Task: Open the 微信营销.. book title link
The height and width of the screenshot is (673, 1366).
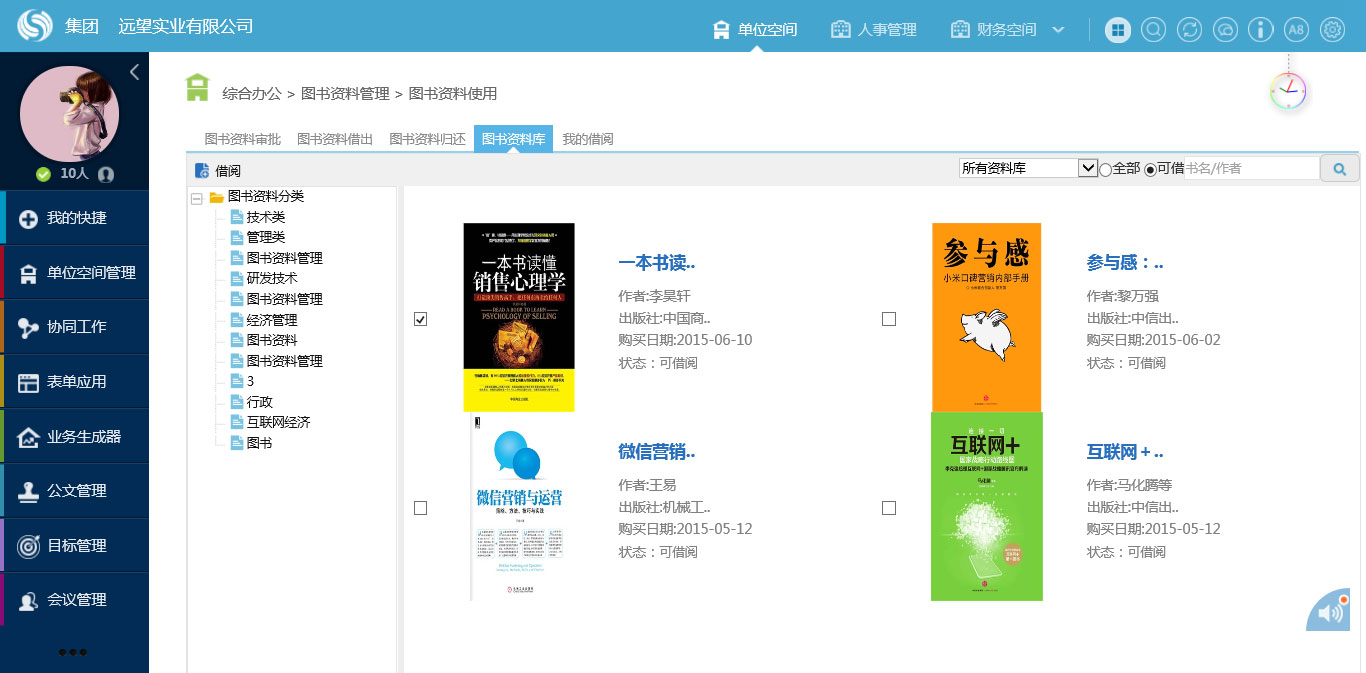Action: (657, 452)
